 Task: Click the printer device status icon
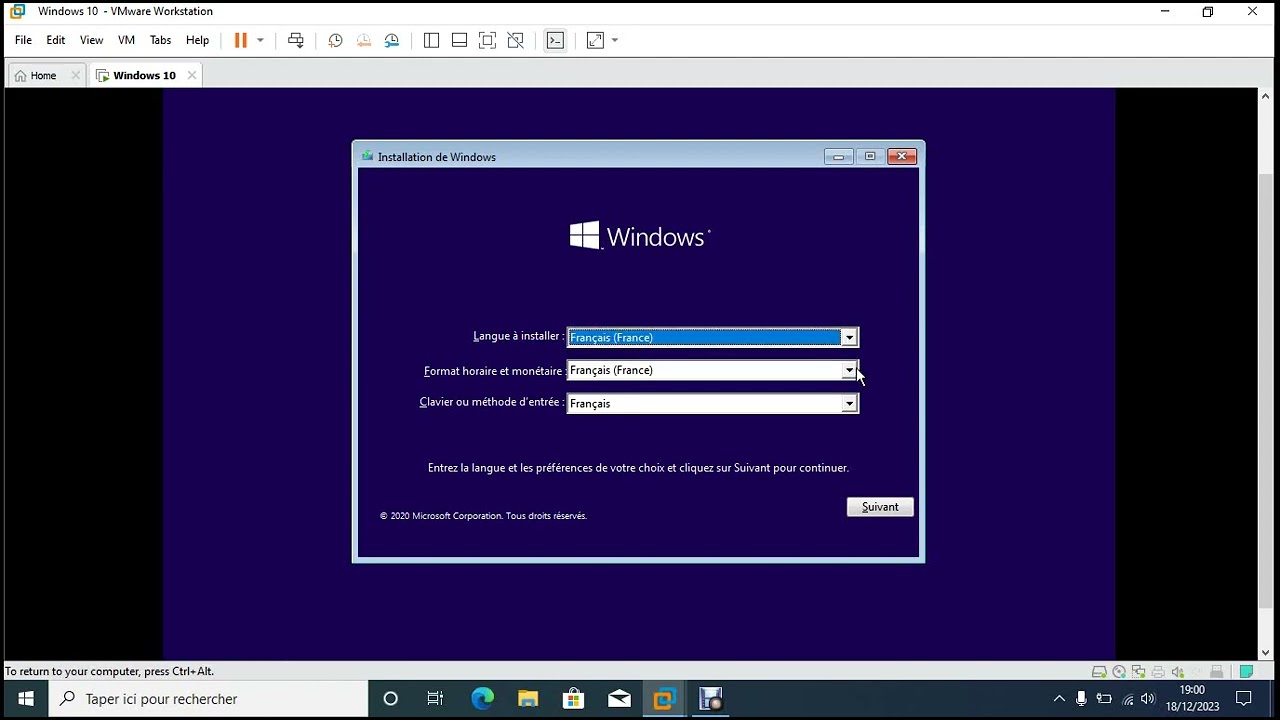tap(1158, 672)
